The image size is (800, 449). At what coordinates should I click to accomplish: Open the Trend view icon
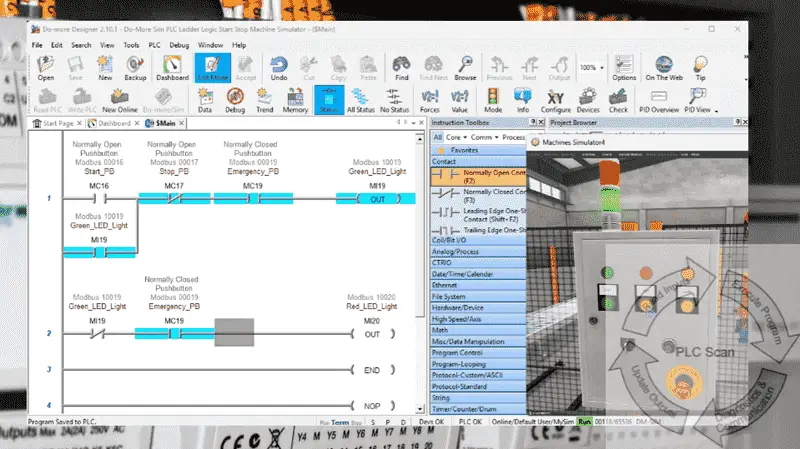coord(264,100)
